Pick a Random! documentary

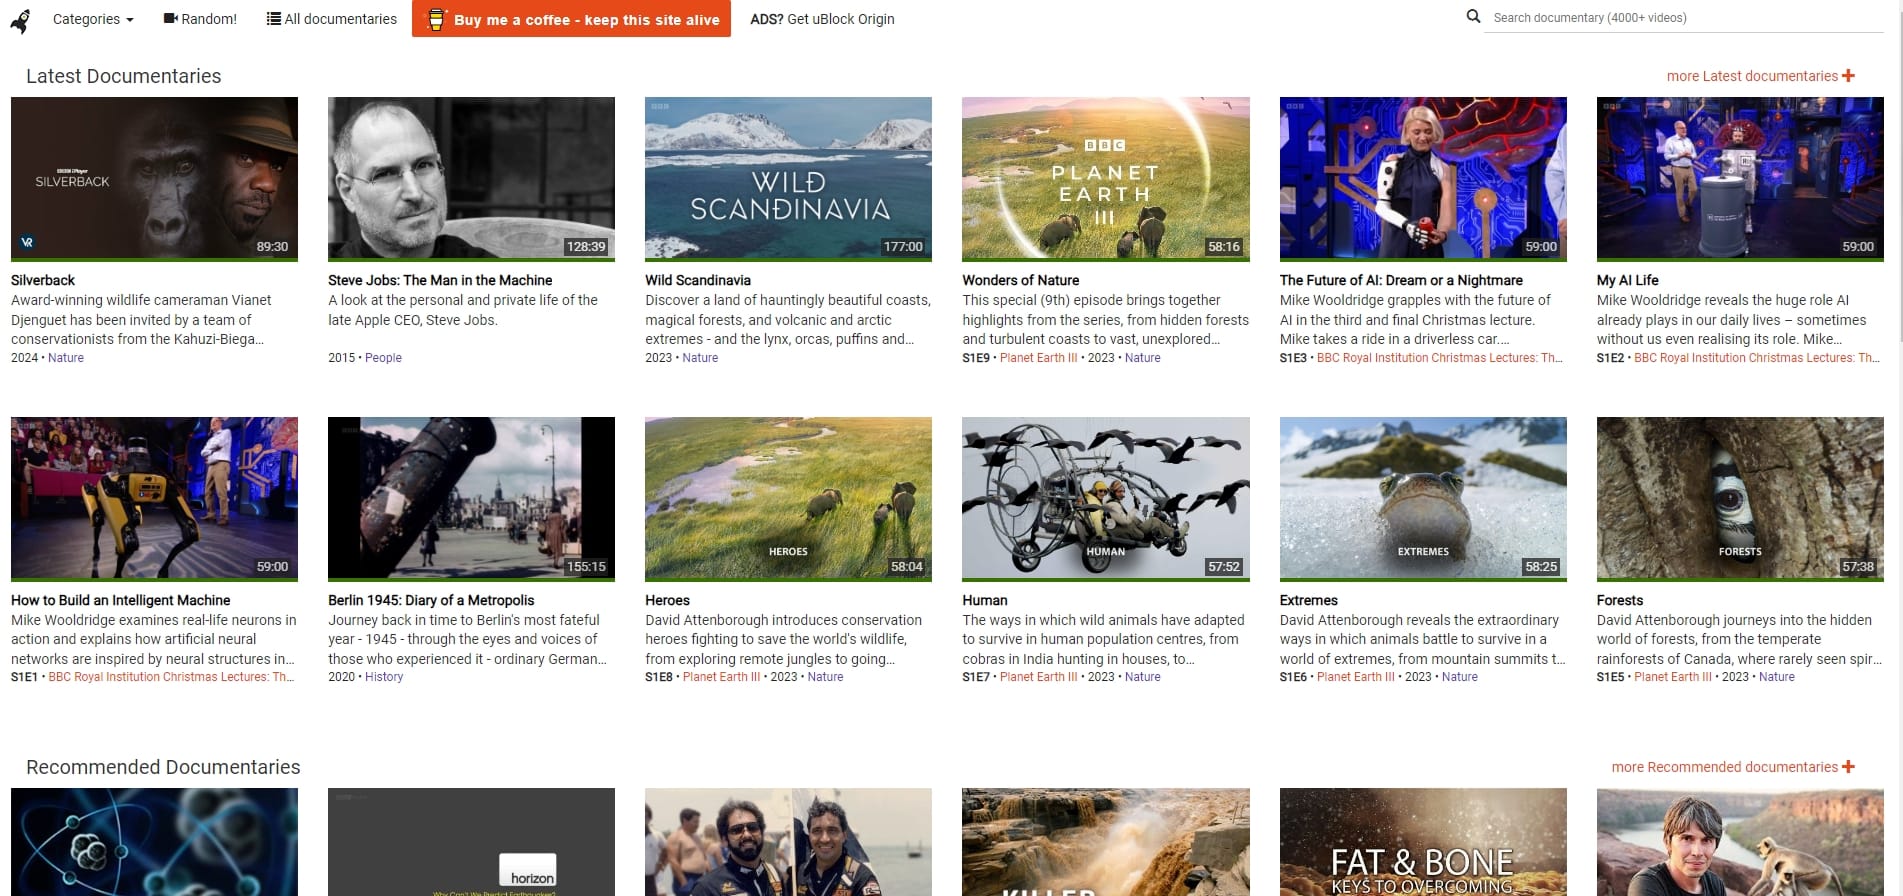(x=200, y=19)
